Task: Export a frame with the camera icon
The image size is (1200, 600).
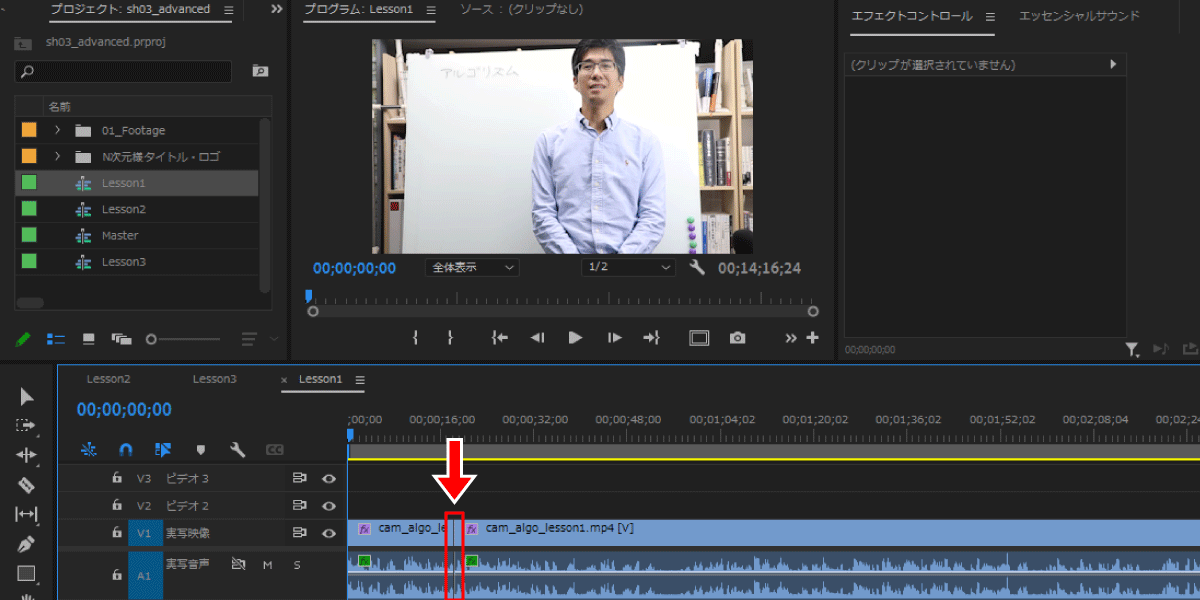Action: (x=737, y=338)
